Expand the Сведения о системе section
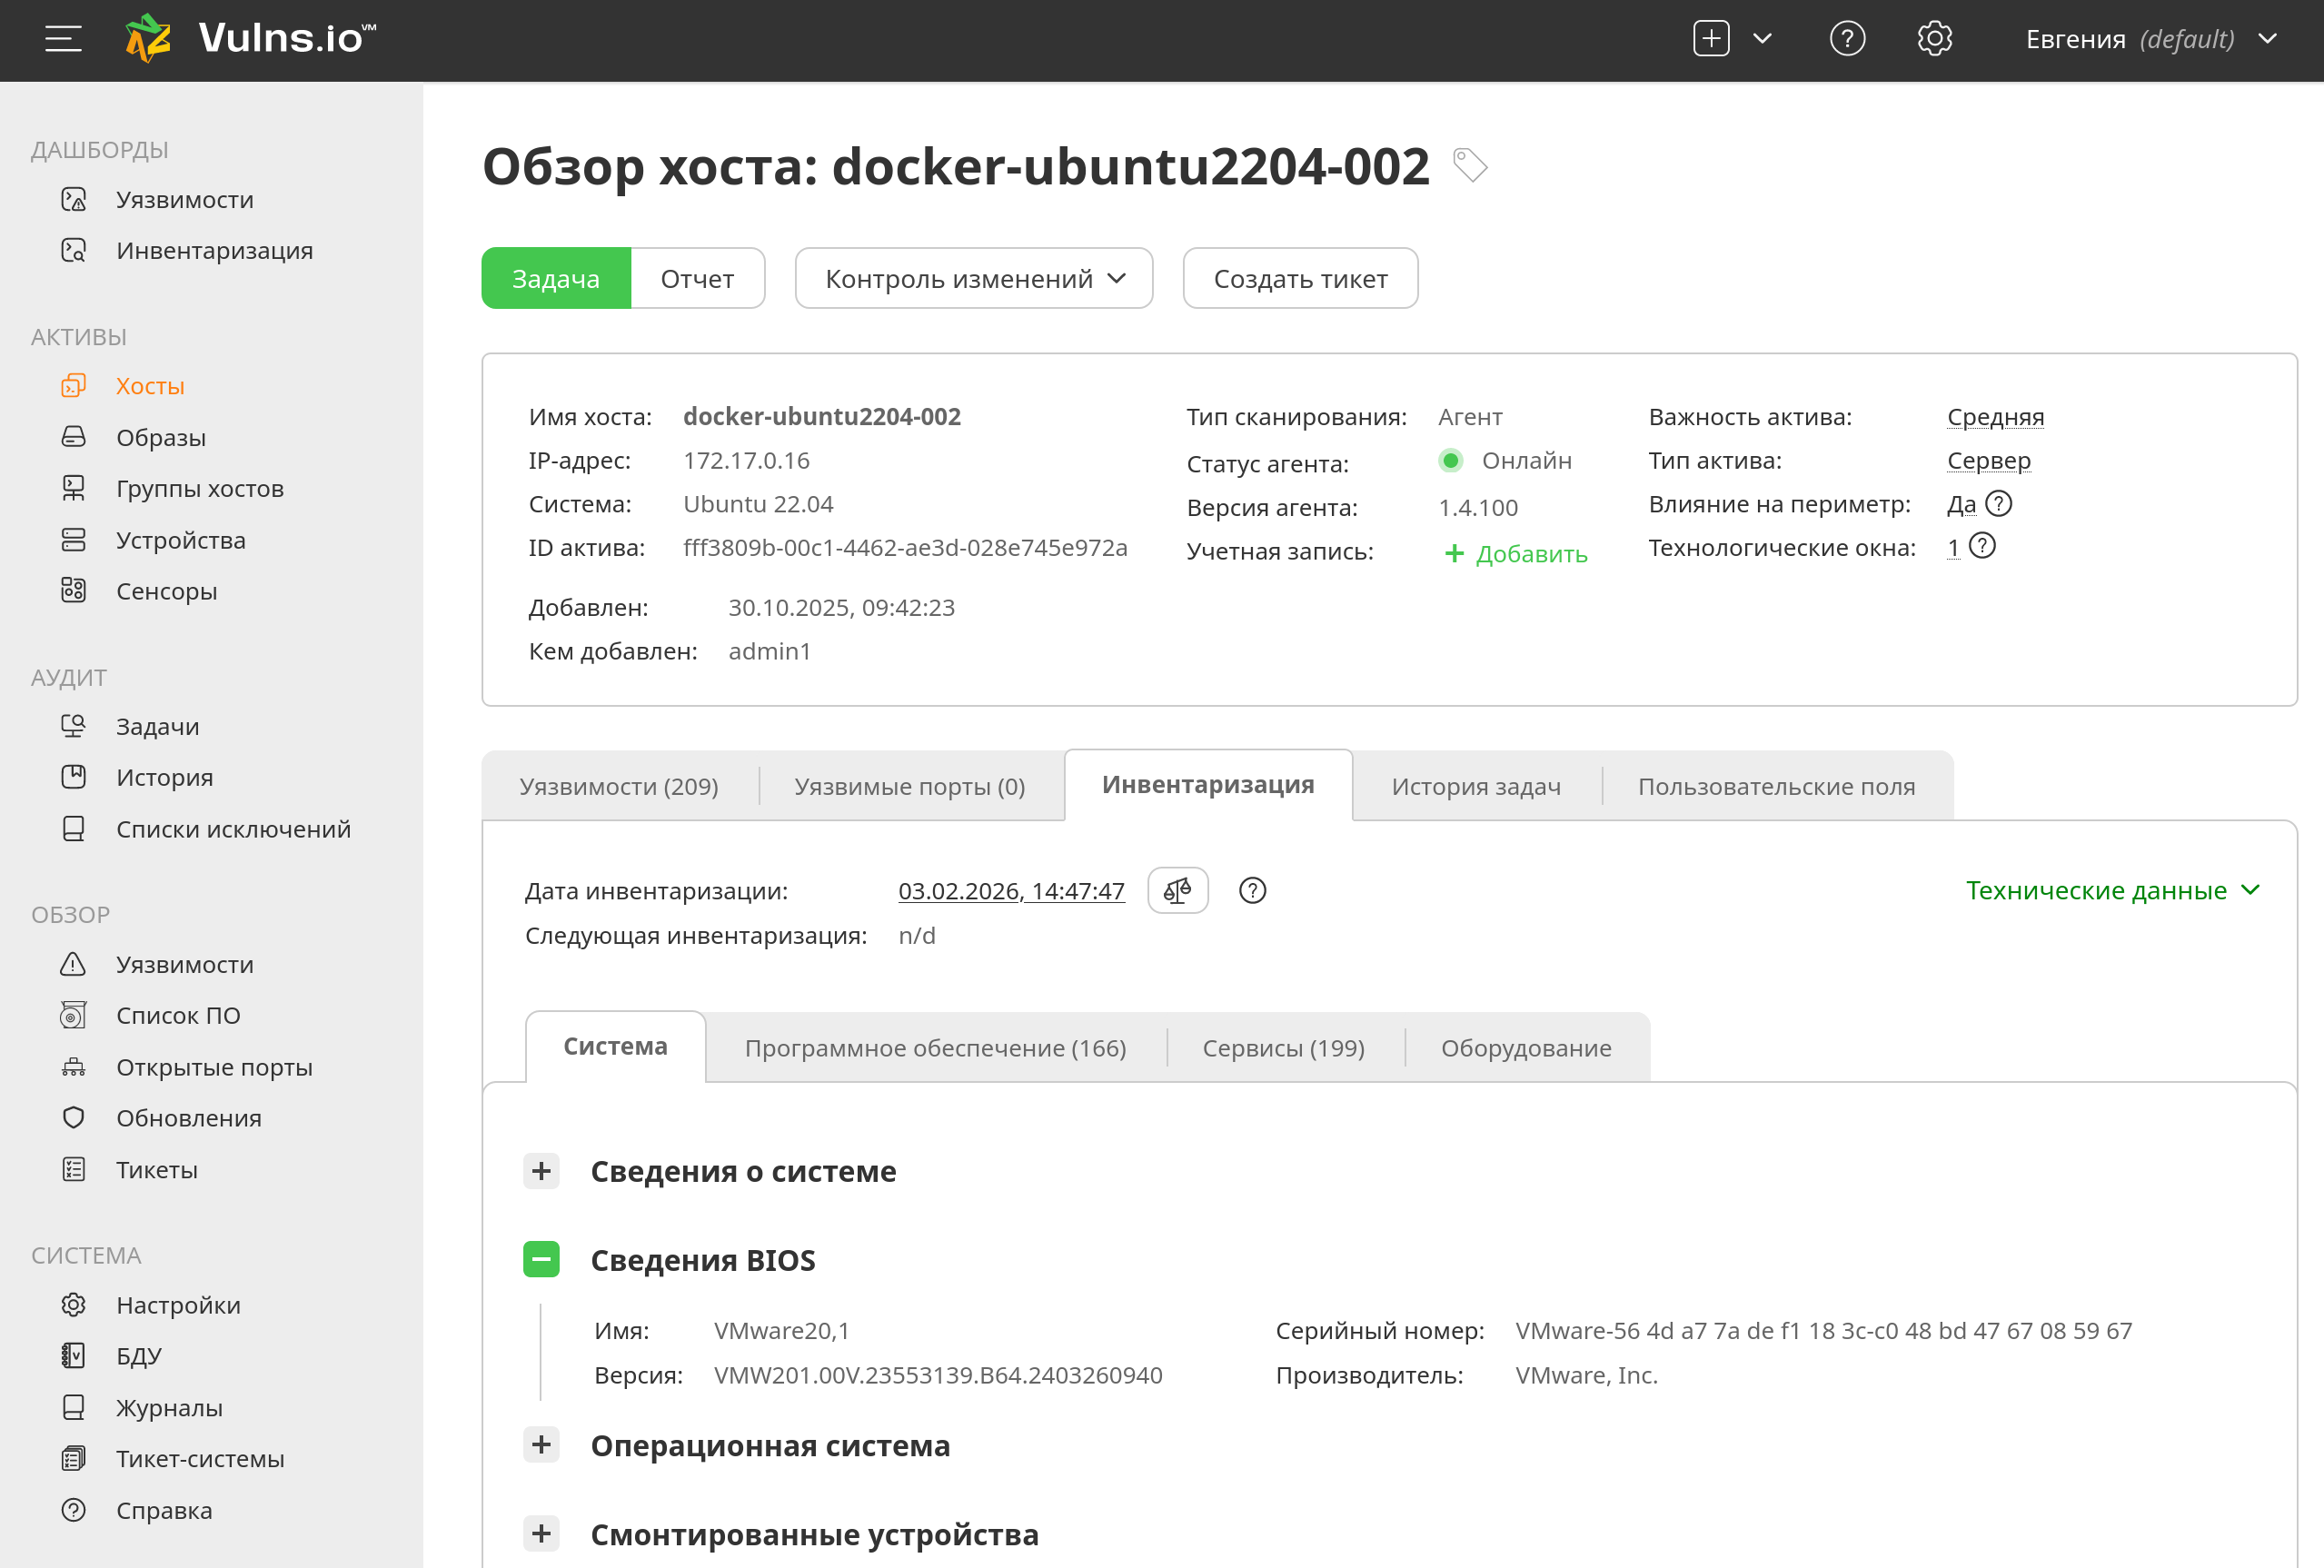The image size is (2324, 1568). 541,1171
